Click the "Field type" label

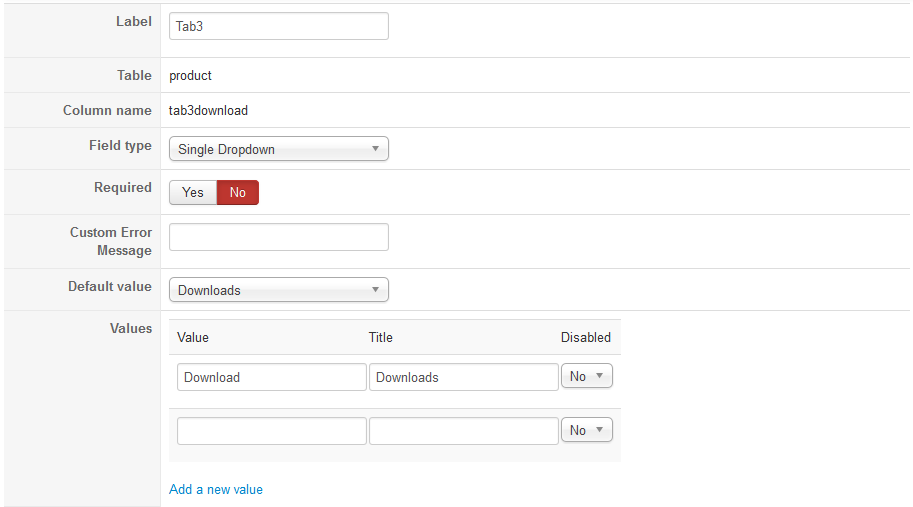120,145
